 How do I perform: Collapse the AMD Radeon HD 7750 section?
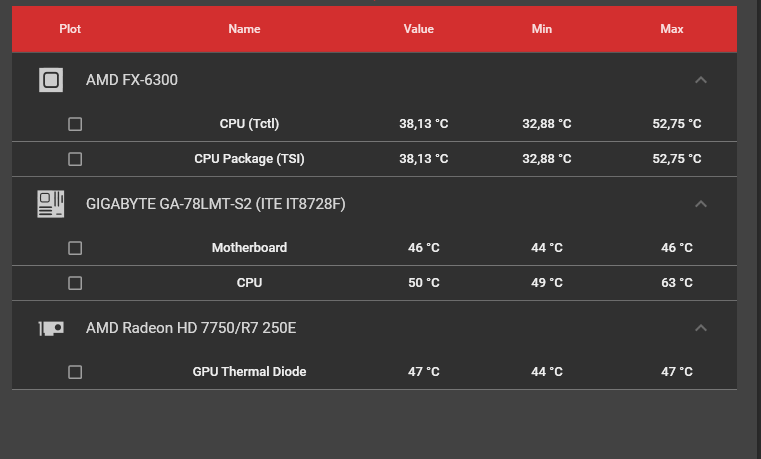(x=701, y=328)
